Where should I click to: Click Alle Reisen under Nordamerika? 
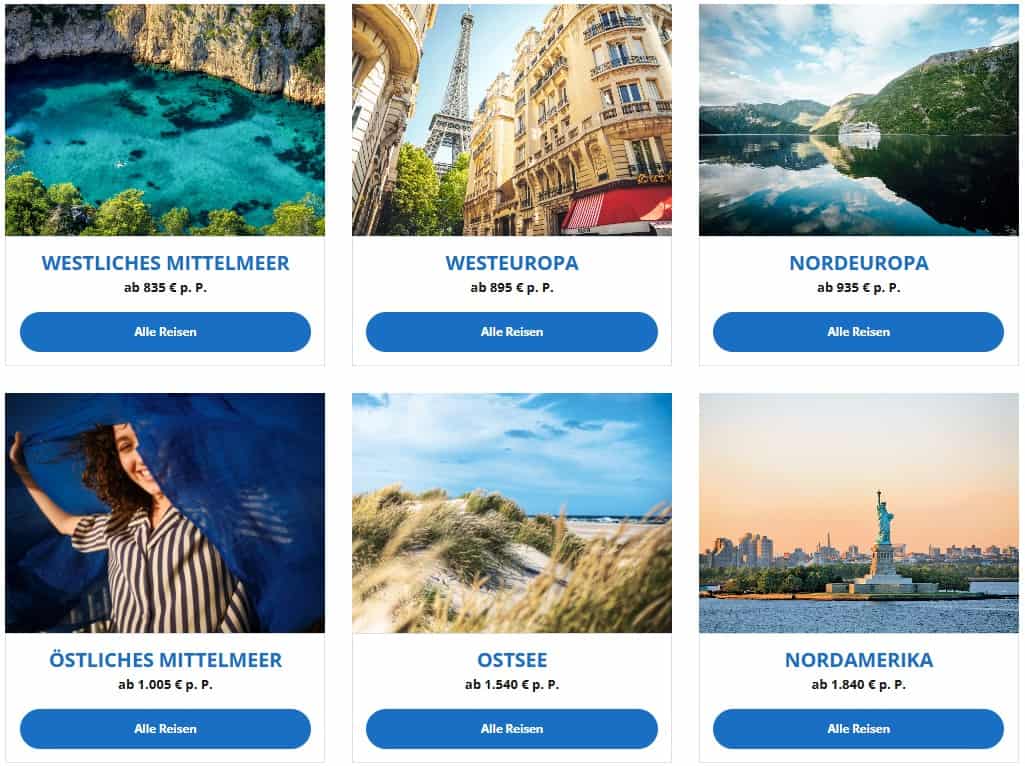point(858,729)
